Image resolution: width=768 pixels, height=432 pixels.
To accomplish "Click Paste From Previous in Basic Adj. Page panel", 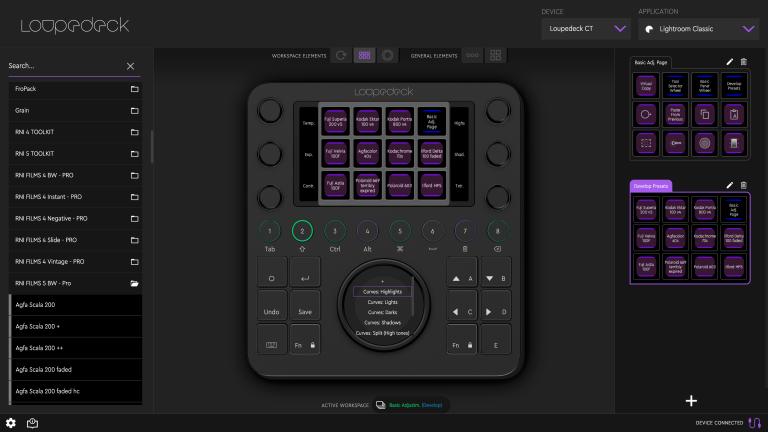I will coord(675,115).
